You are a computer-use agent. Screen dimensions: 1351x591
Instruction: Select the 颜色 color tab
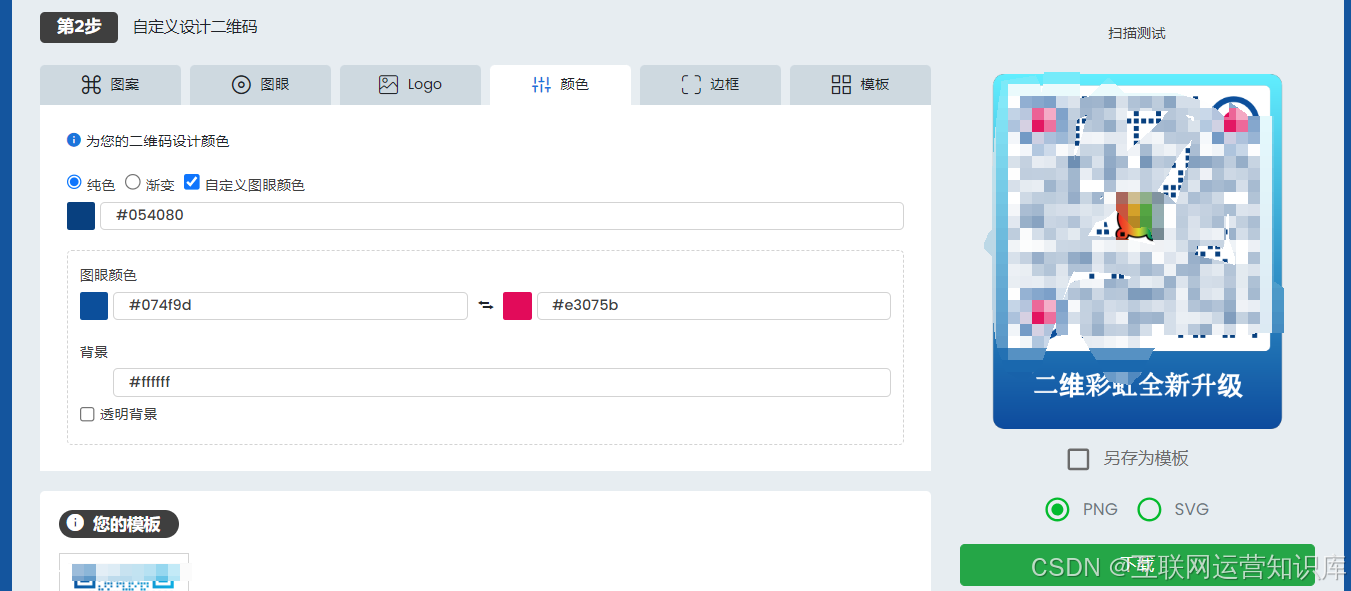tap(560, 85)
